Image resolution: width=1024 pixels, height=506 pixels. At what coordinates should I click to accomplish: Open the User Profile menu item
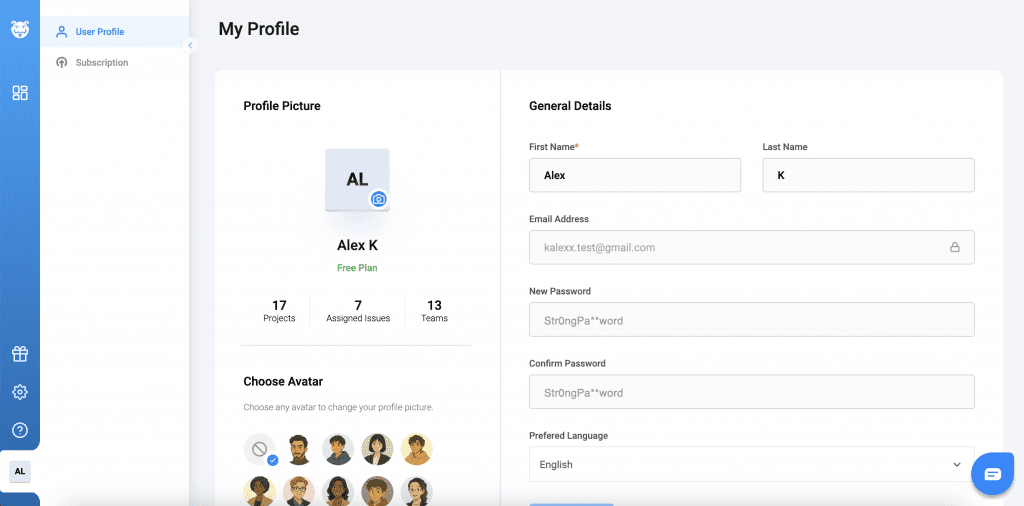tap(99, 32)
